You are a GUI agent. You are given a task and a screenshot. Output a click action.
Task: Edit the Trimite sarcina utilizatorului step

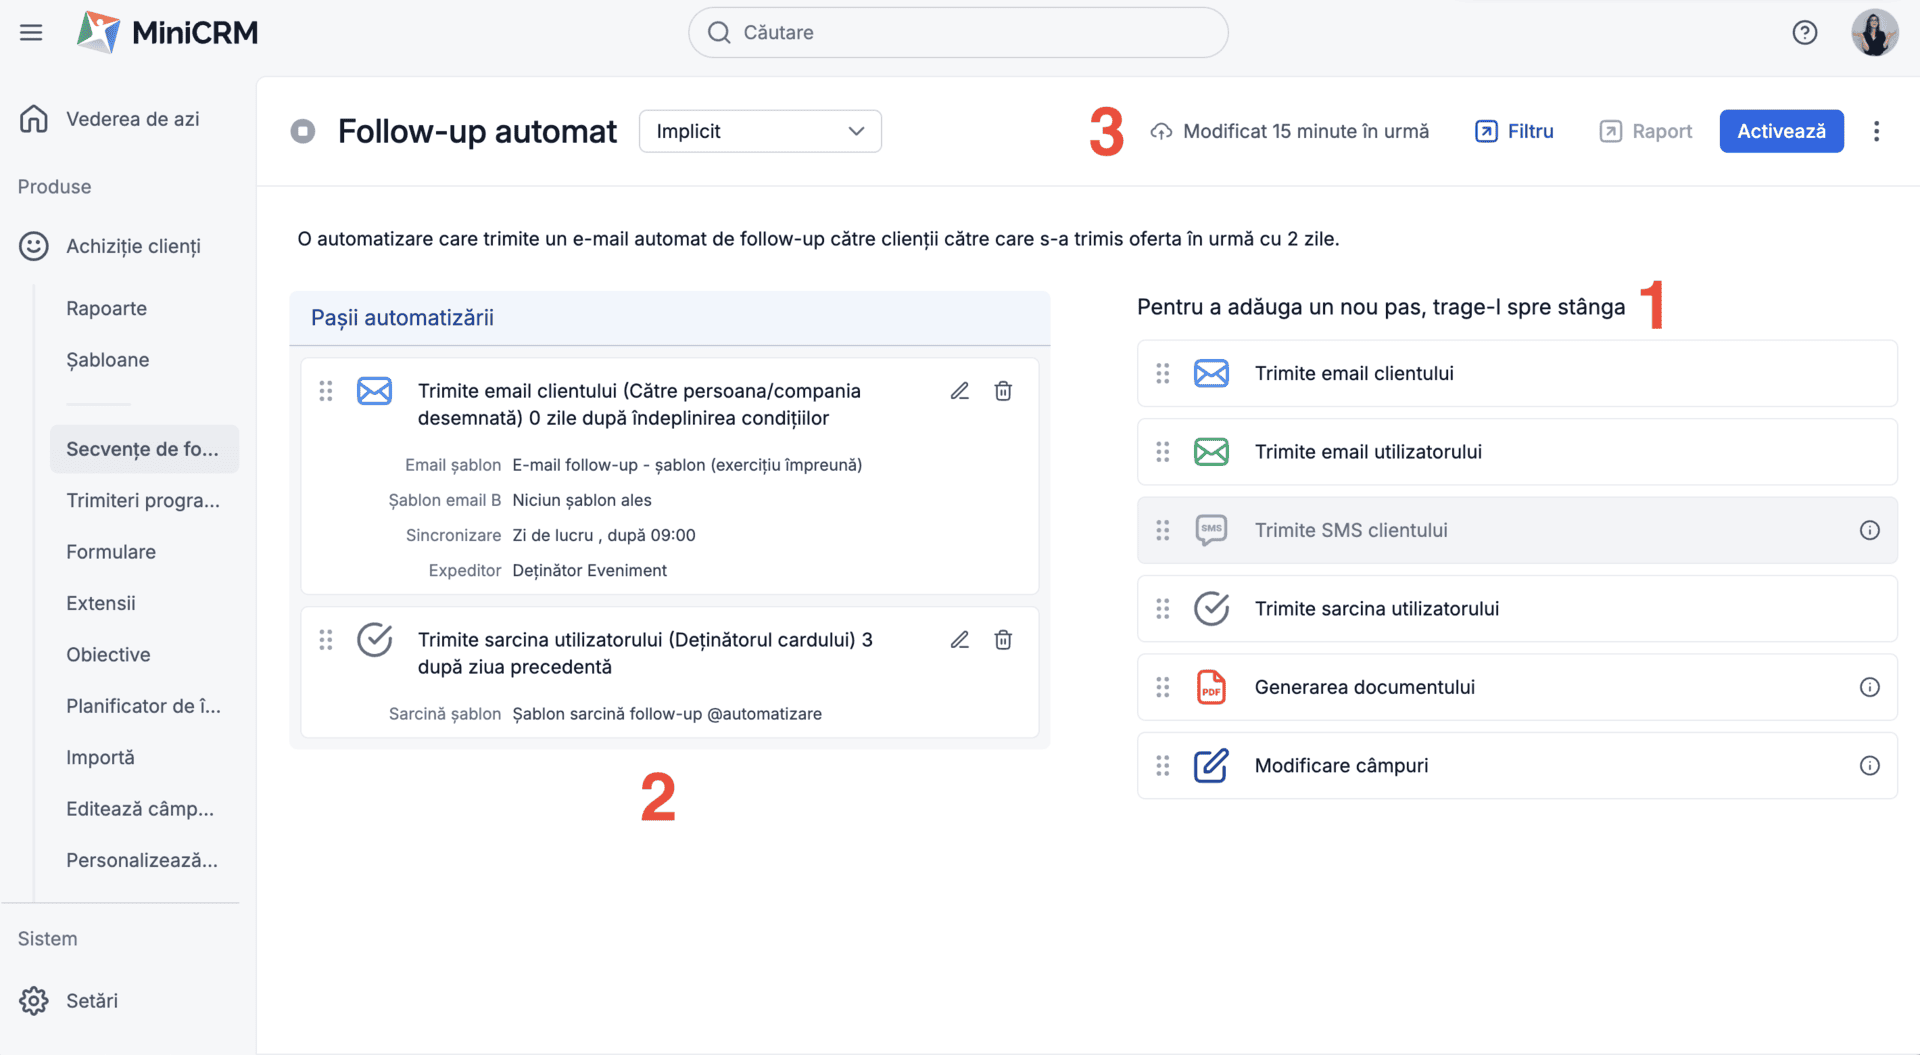coord(960,640)
